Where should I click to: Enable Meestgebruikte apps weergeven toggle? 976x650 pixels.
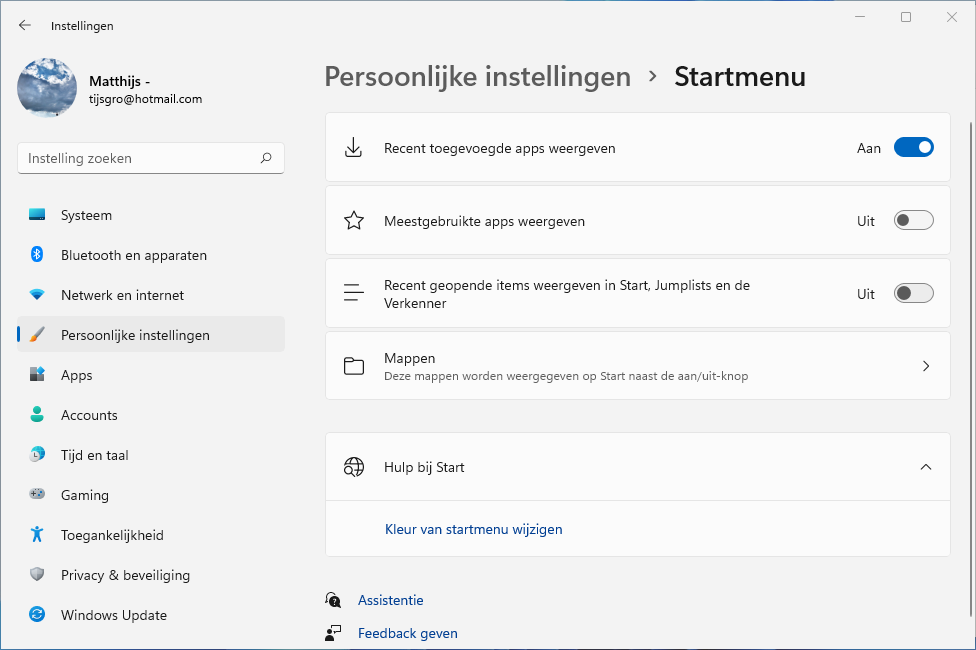[913, 221]
